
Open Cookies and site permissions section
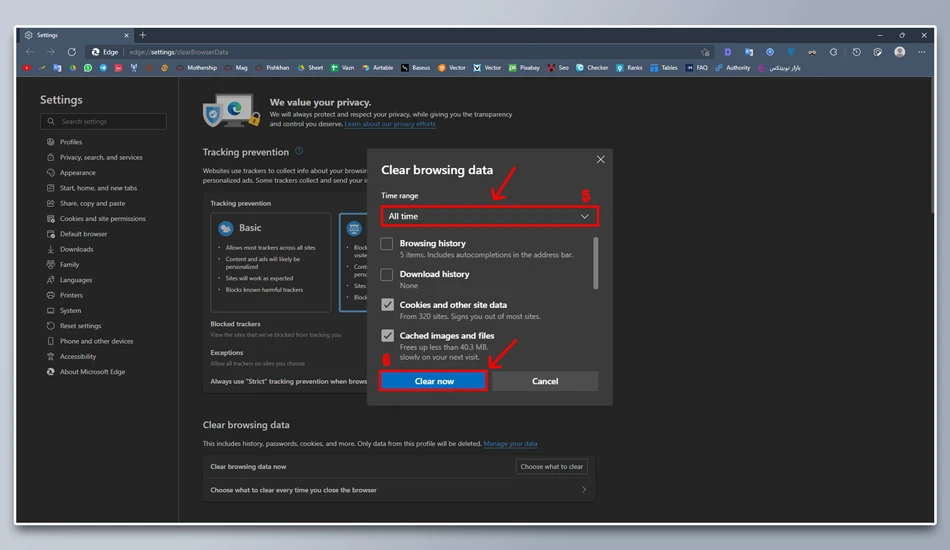102,219
